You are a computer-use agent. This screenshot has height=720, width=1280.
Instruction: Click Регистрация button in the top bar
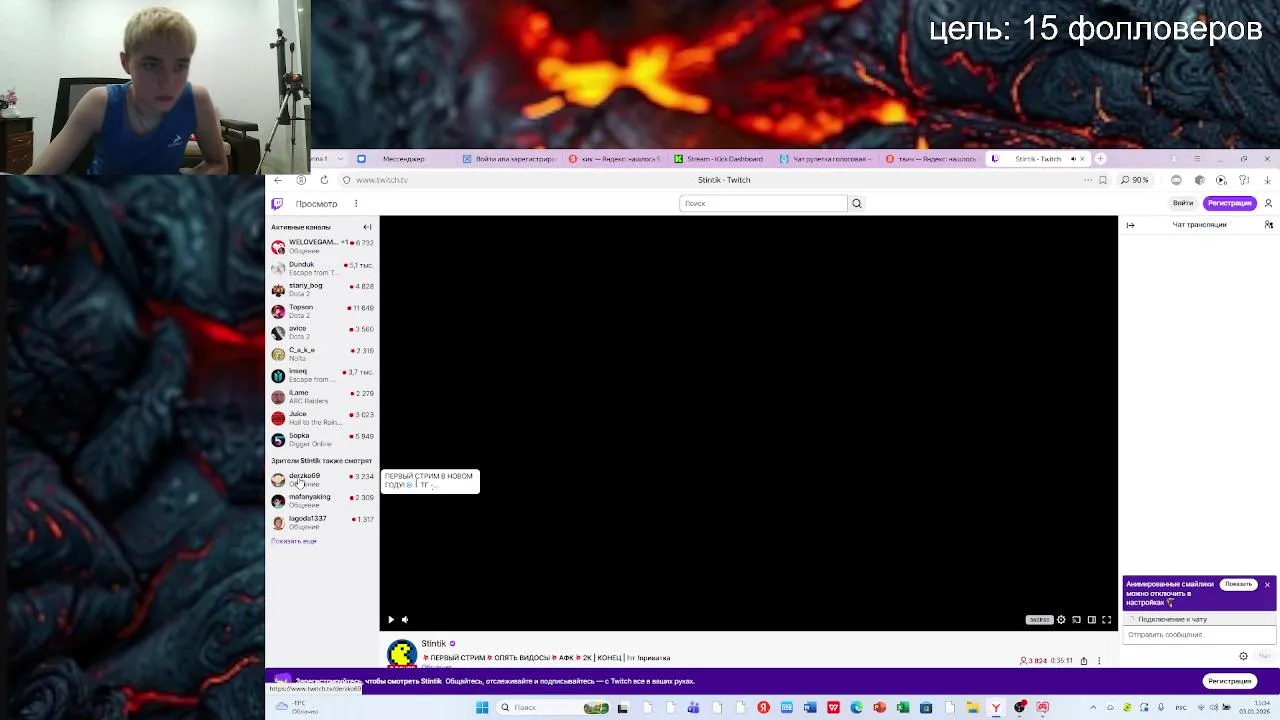1229,203
